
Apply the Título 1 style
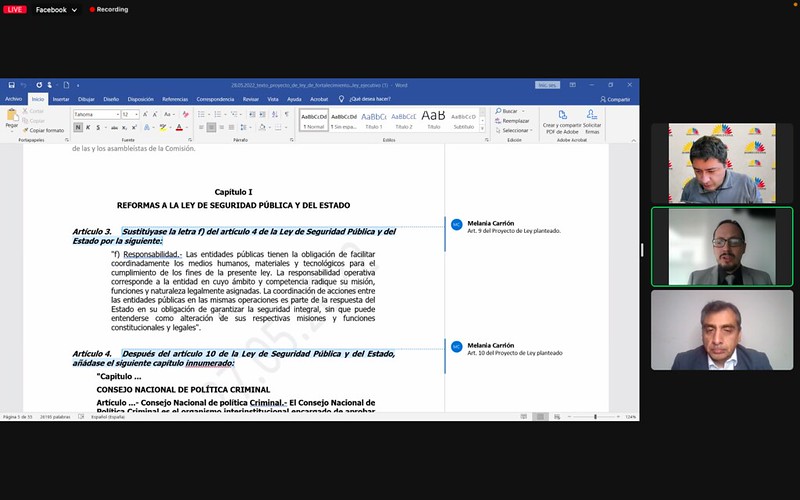[x=374, y=121]
